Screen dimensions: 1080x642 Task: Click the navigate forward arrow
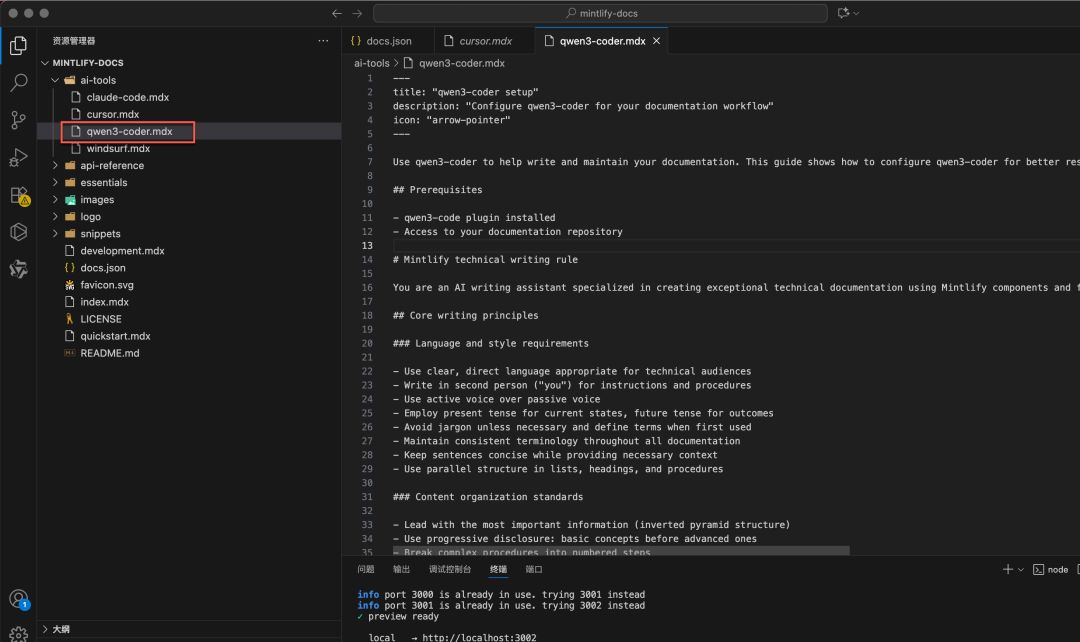357,13
